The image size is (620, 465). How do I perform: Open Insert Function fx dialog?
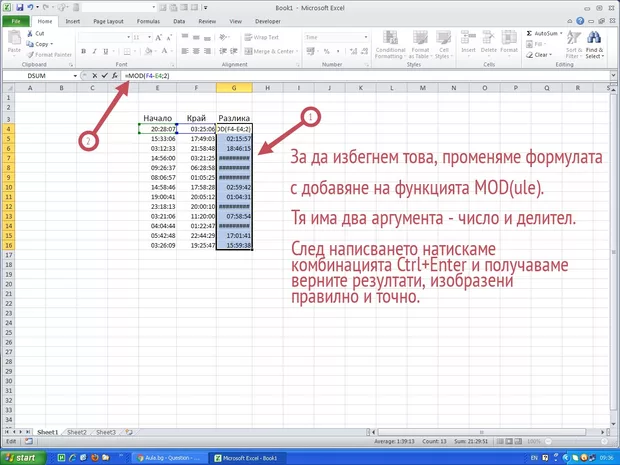point(115,76)
